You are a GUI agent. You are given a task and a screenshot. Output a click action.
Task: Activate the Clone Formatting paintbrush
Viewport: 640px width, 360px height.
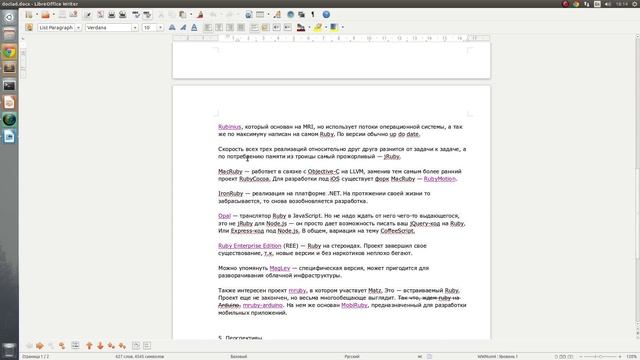coord(200,15)
